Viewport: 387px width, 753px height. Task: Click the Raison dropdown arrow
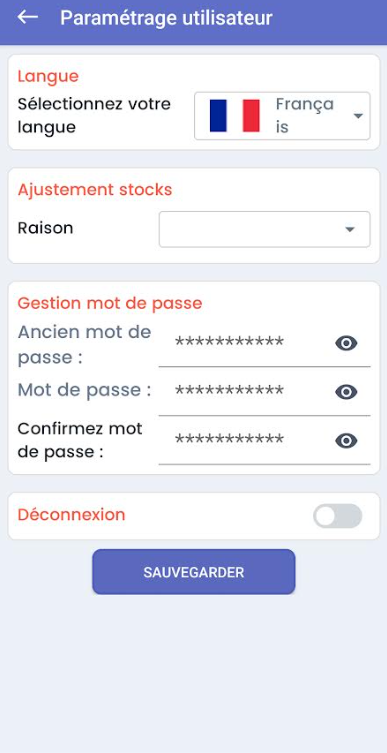[x=350, y=230]
